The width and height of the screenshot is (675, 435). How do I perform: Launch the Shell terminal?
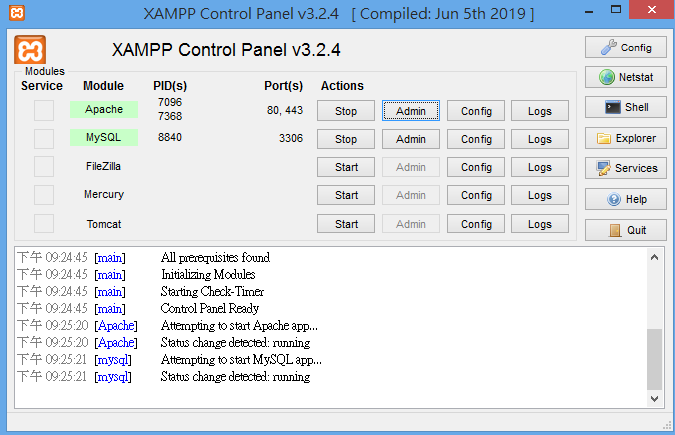625,107
